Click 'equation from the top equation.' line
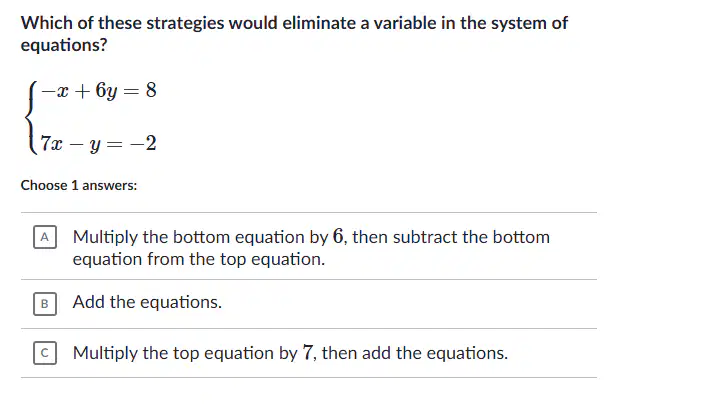Image resolution: width=709 pixels, height=409 pixels. (x=199, y=259)
